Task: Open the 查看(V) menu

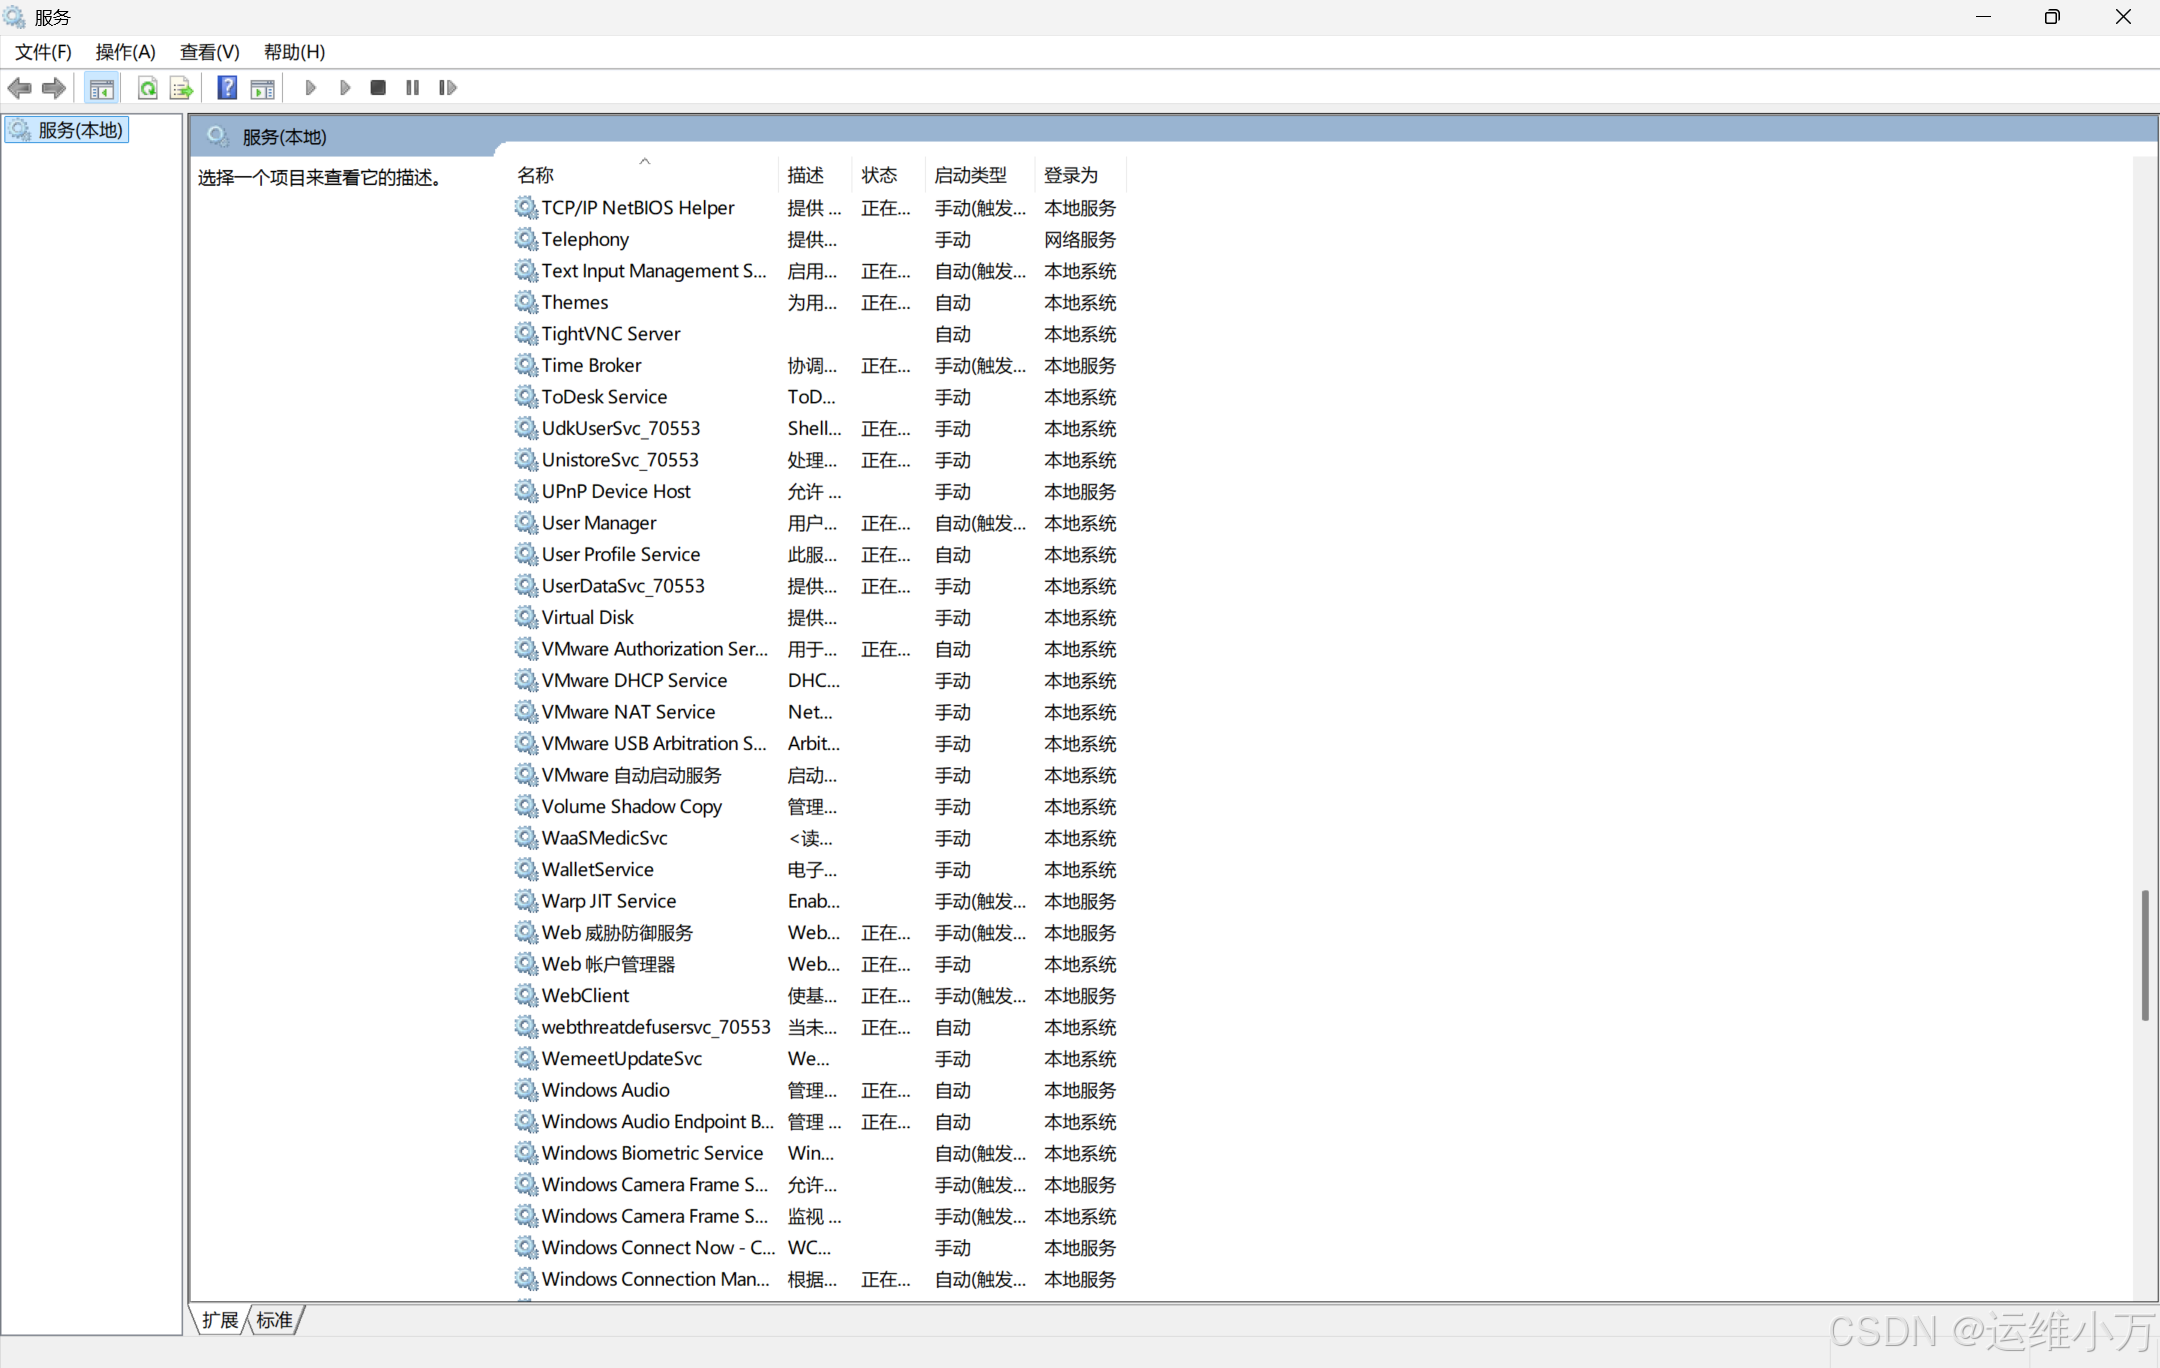Action: pos(209,52)
